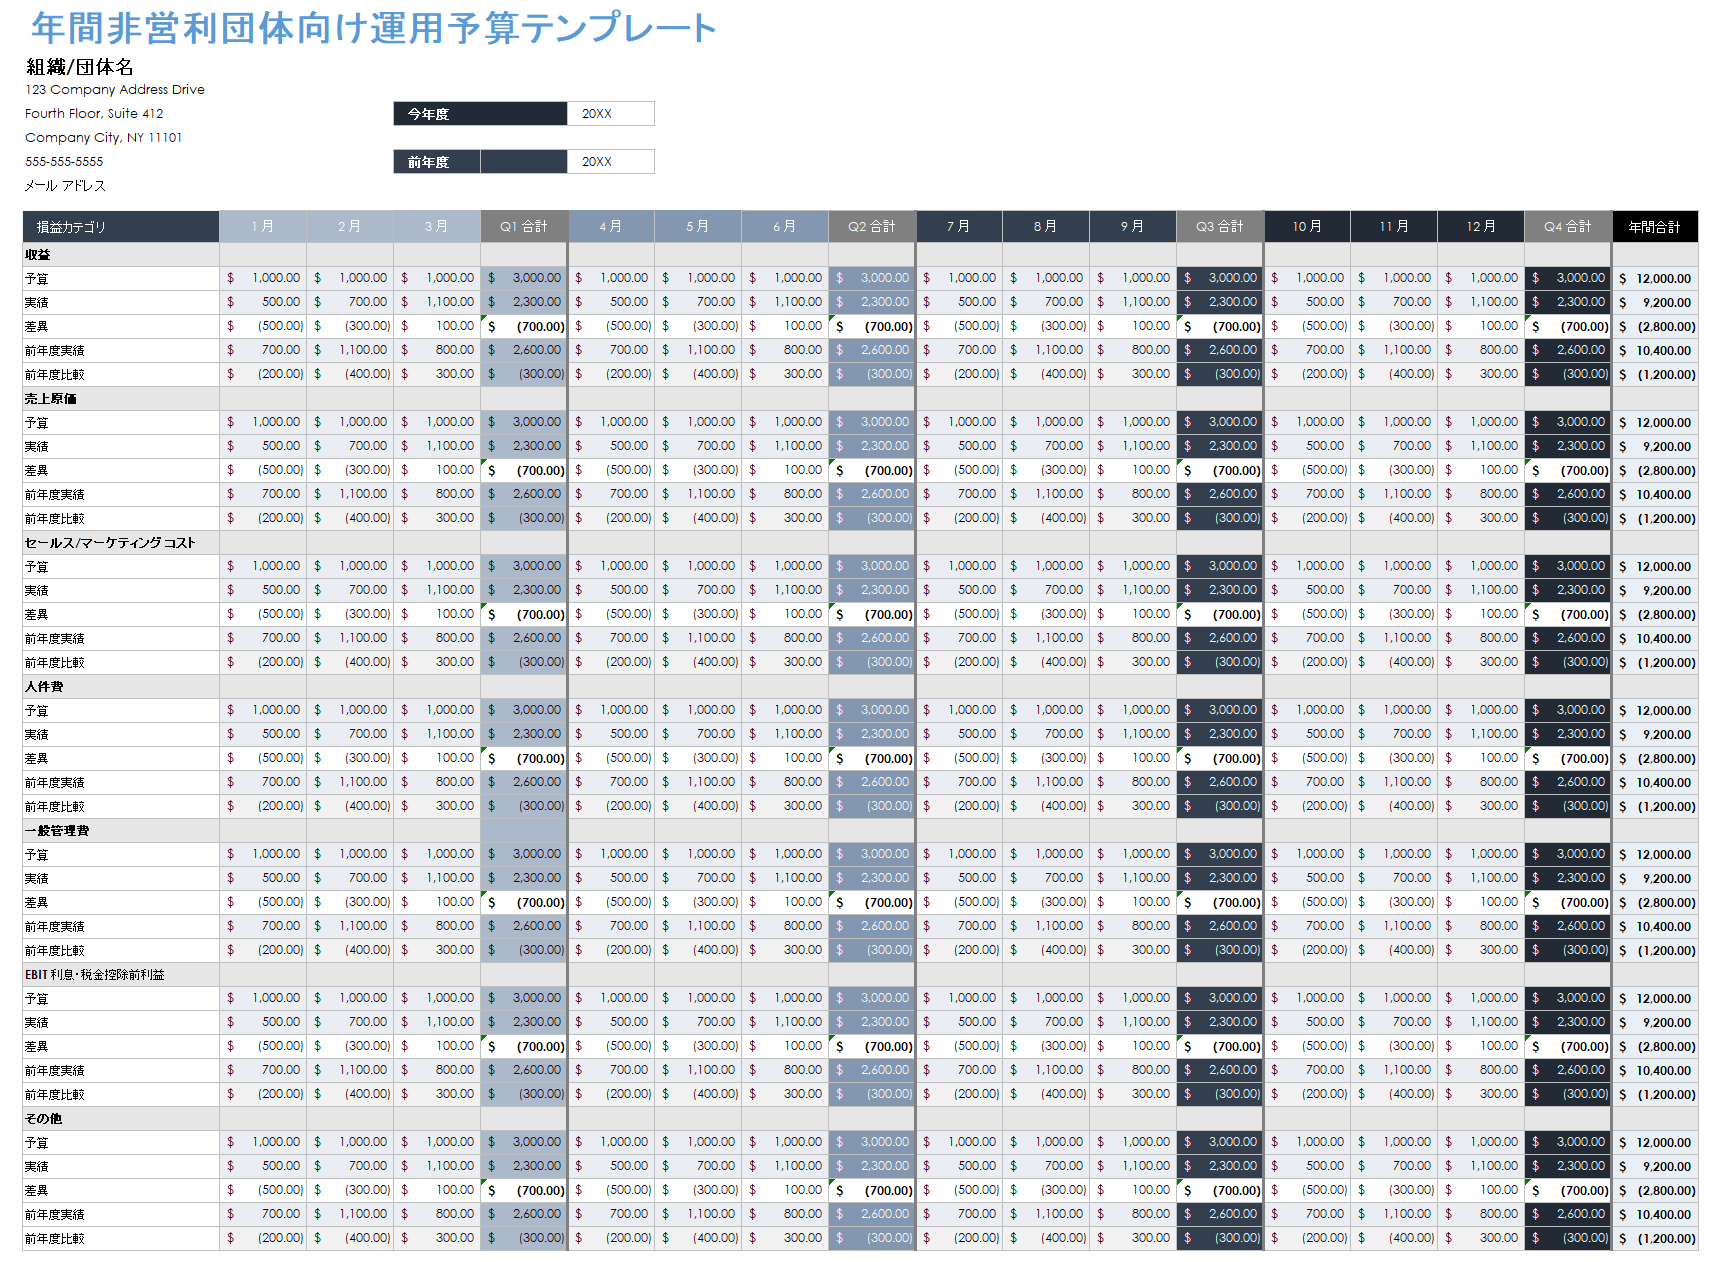Click the 1月 column header
Viewport: 1716px width, 1262px height.
(263, 227)
